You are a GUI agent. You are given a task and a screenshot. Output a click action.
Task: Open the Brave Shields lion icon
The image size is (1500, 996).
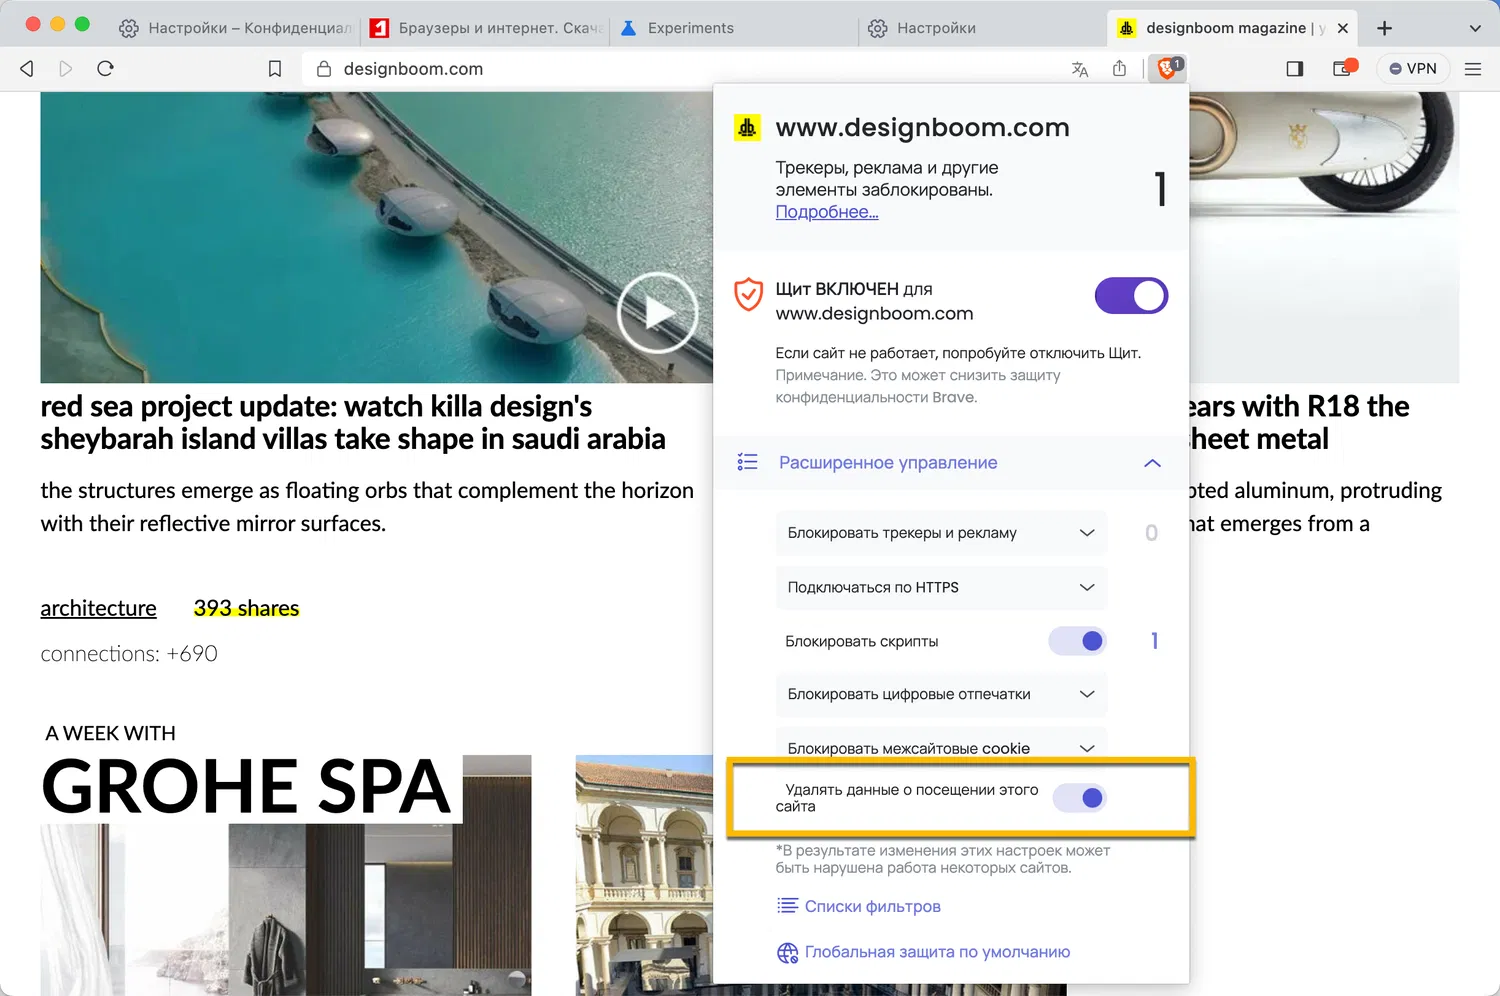[x=1167, y=68]
